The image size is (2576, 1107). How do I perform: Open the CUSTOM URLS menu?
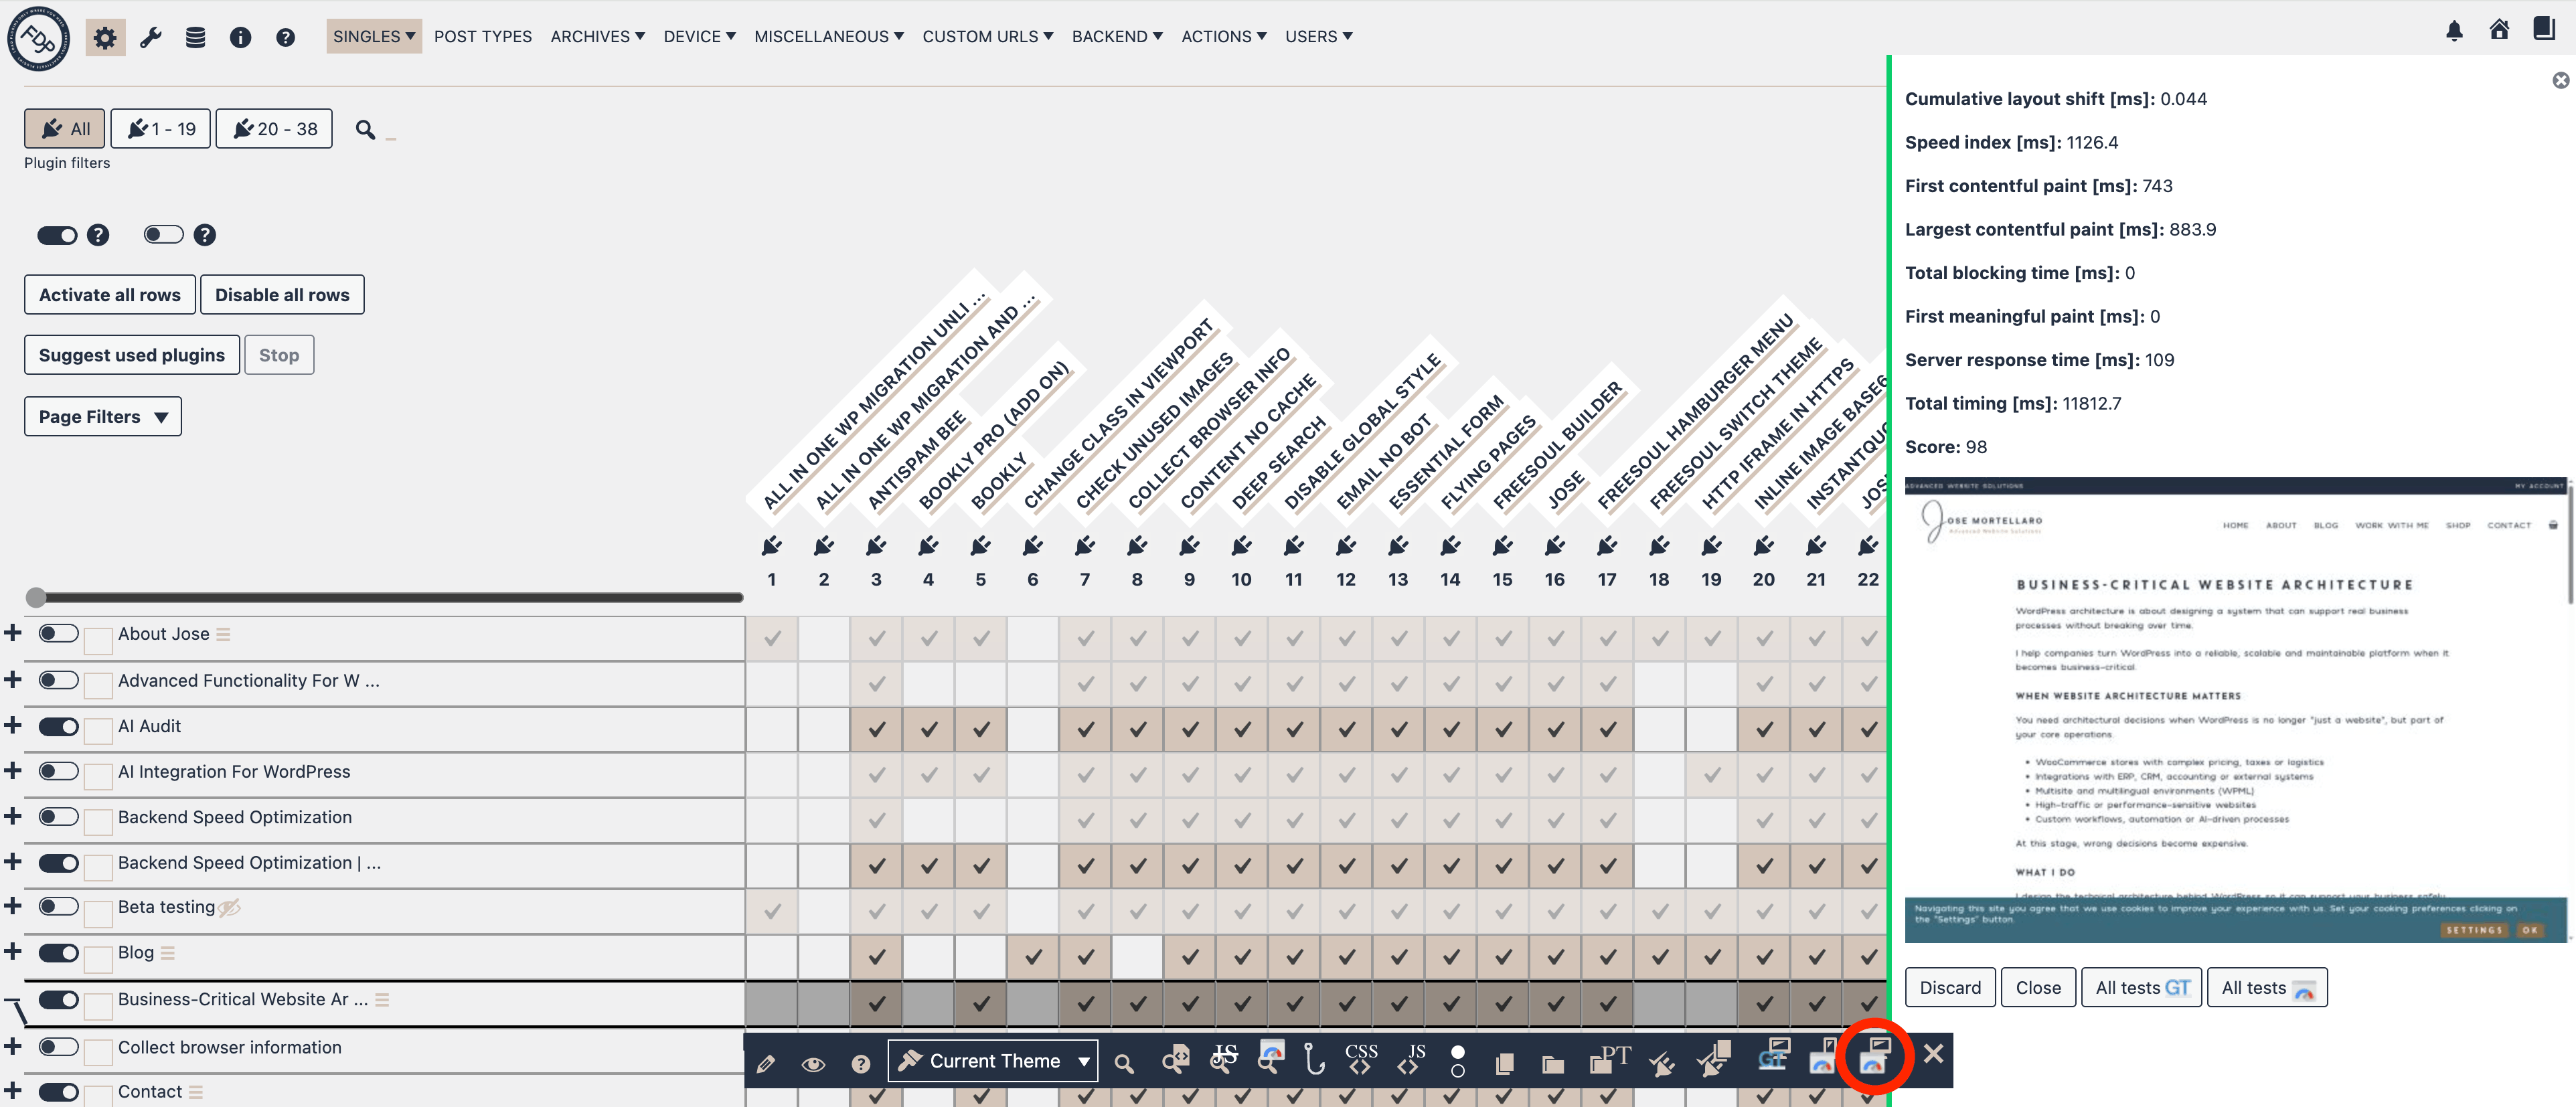pos(987,36)
